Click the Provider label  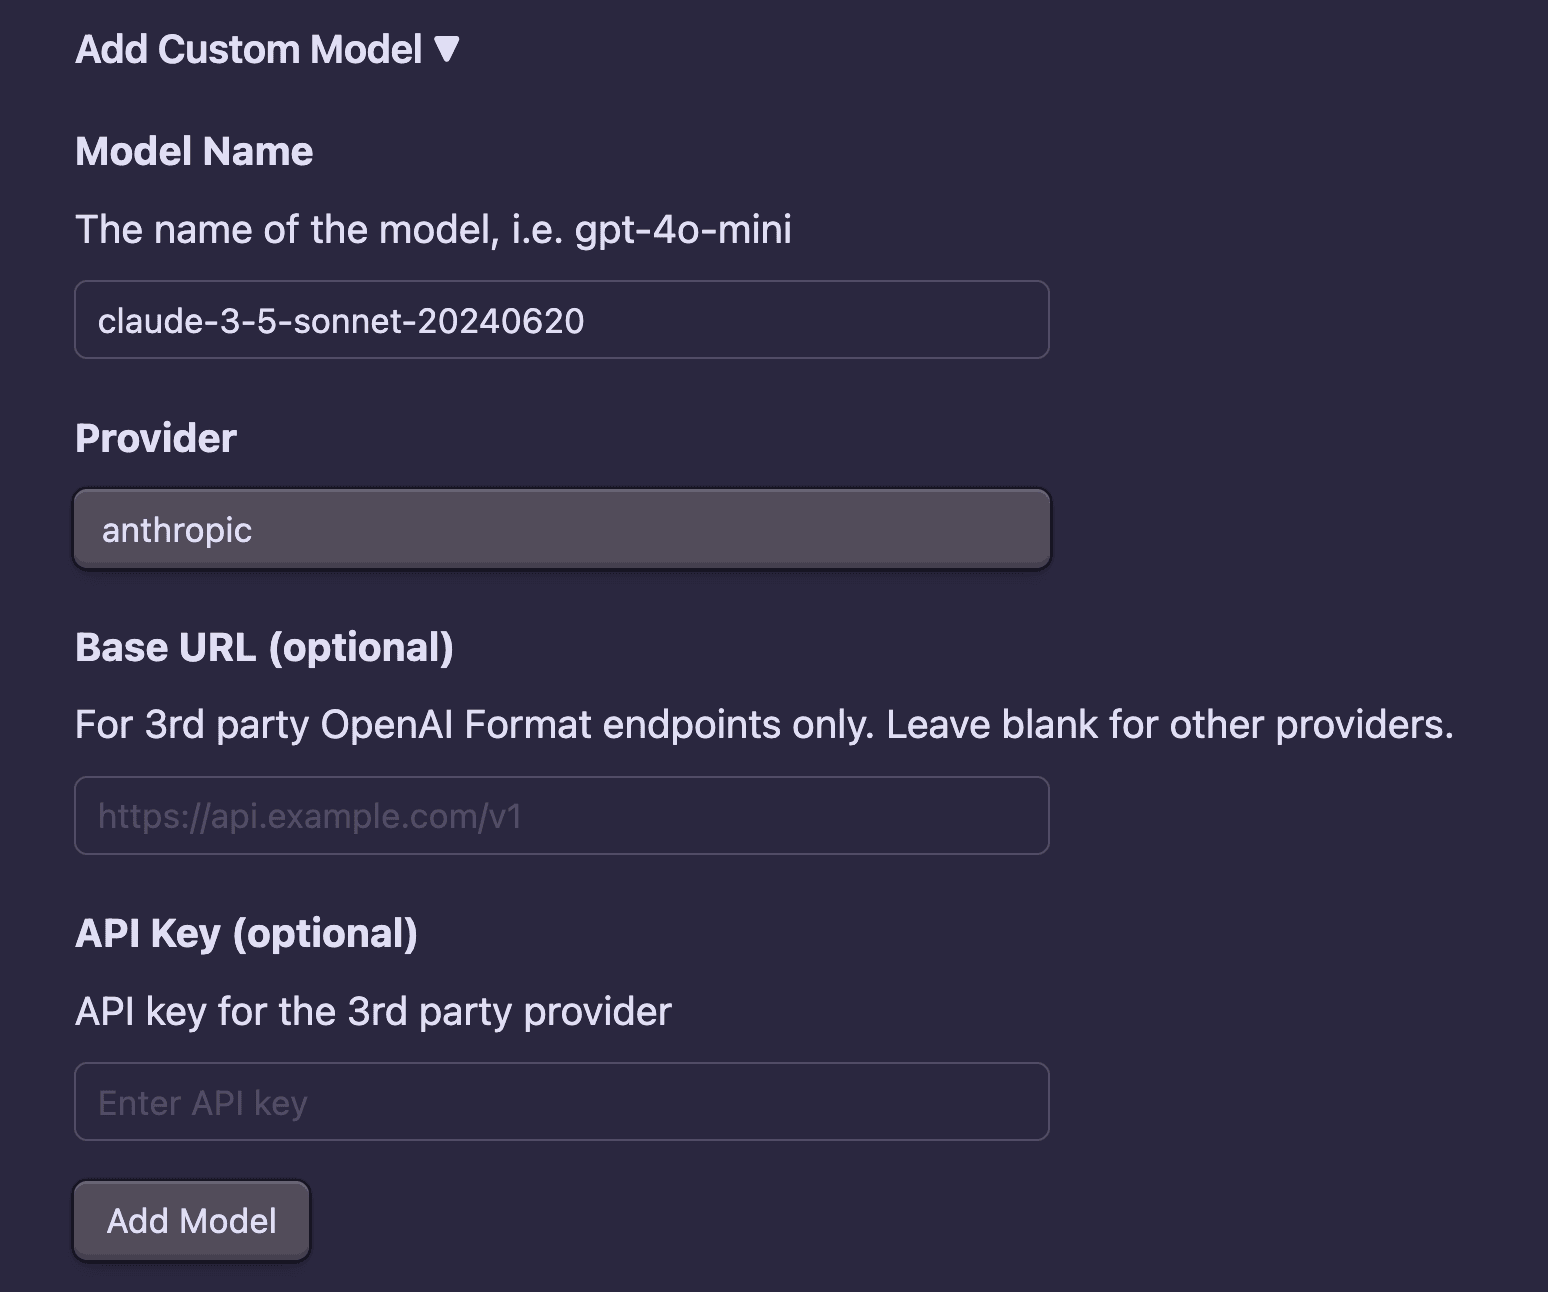pos(156,439)
